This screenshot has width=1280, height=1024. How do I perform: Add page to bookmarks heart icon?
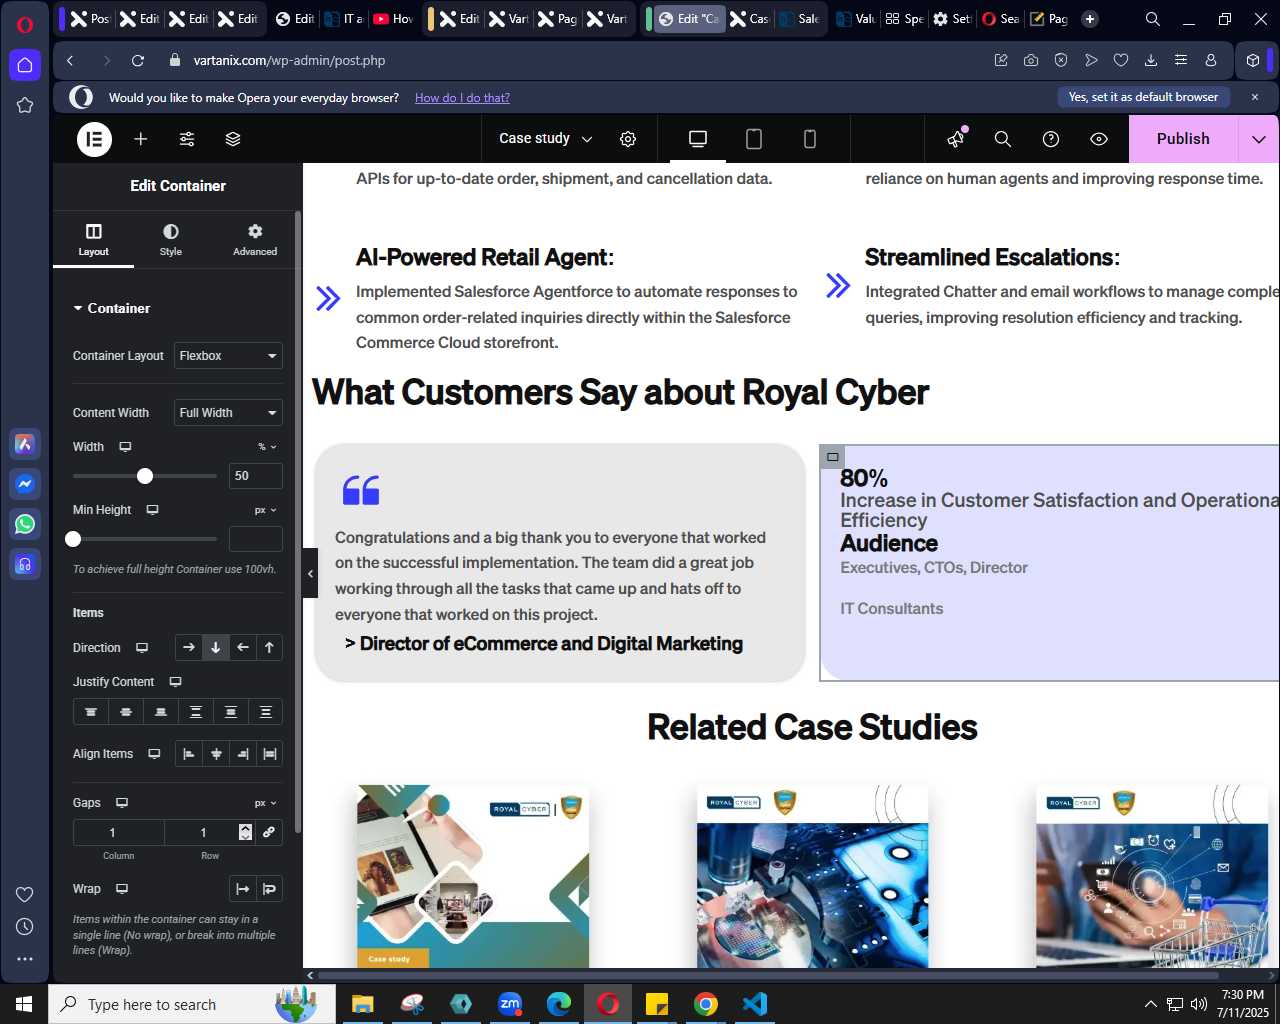(1121, 60)
